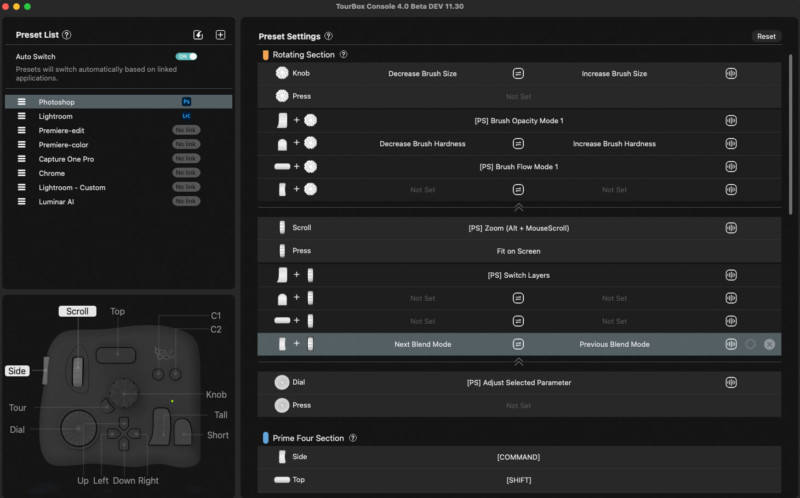
Task: Click the No link badge for Chrome
Action: tap(186, 173)
